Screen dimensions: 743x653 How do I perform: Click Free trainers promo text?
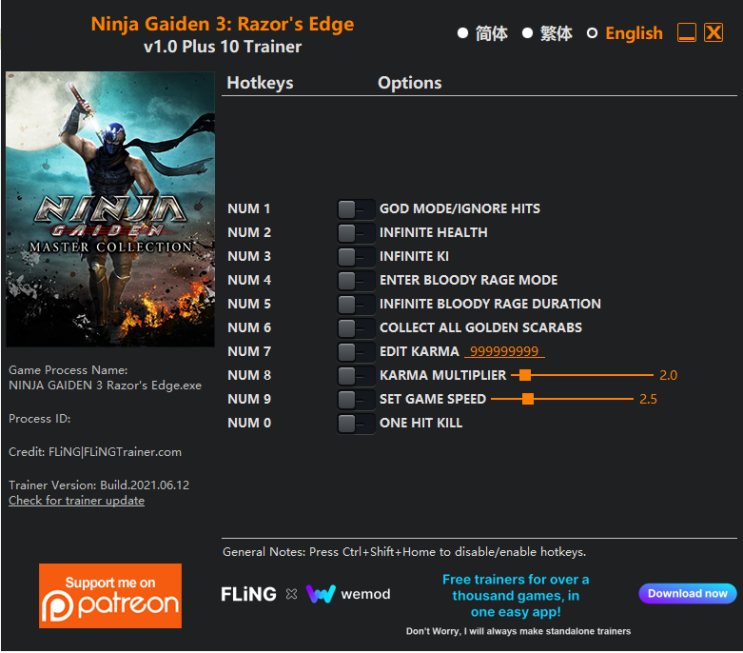point(516,596)
